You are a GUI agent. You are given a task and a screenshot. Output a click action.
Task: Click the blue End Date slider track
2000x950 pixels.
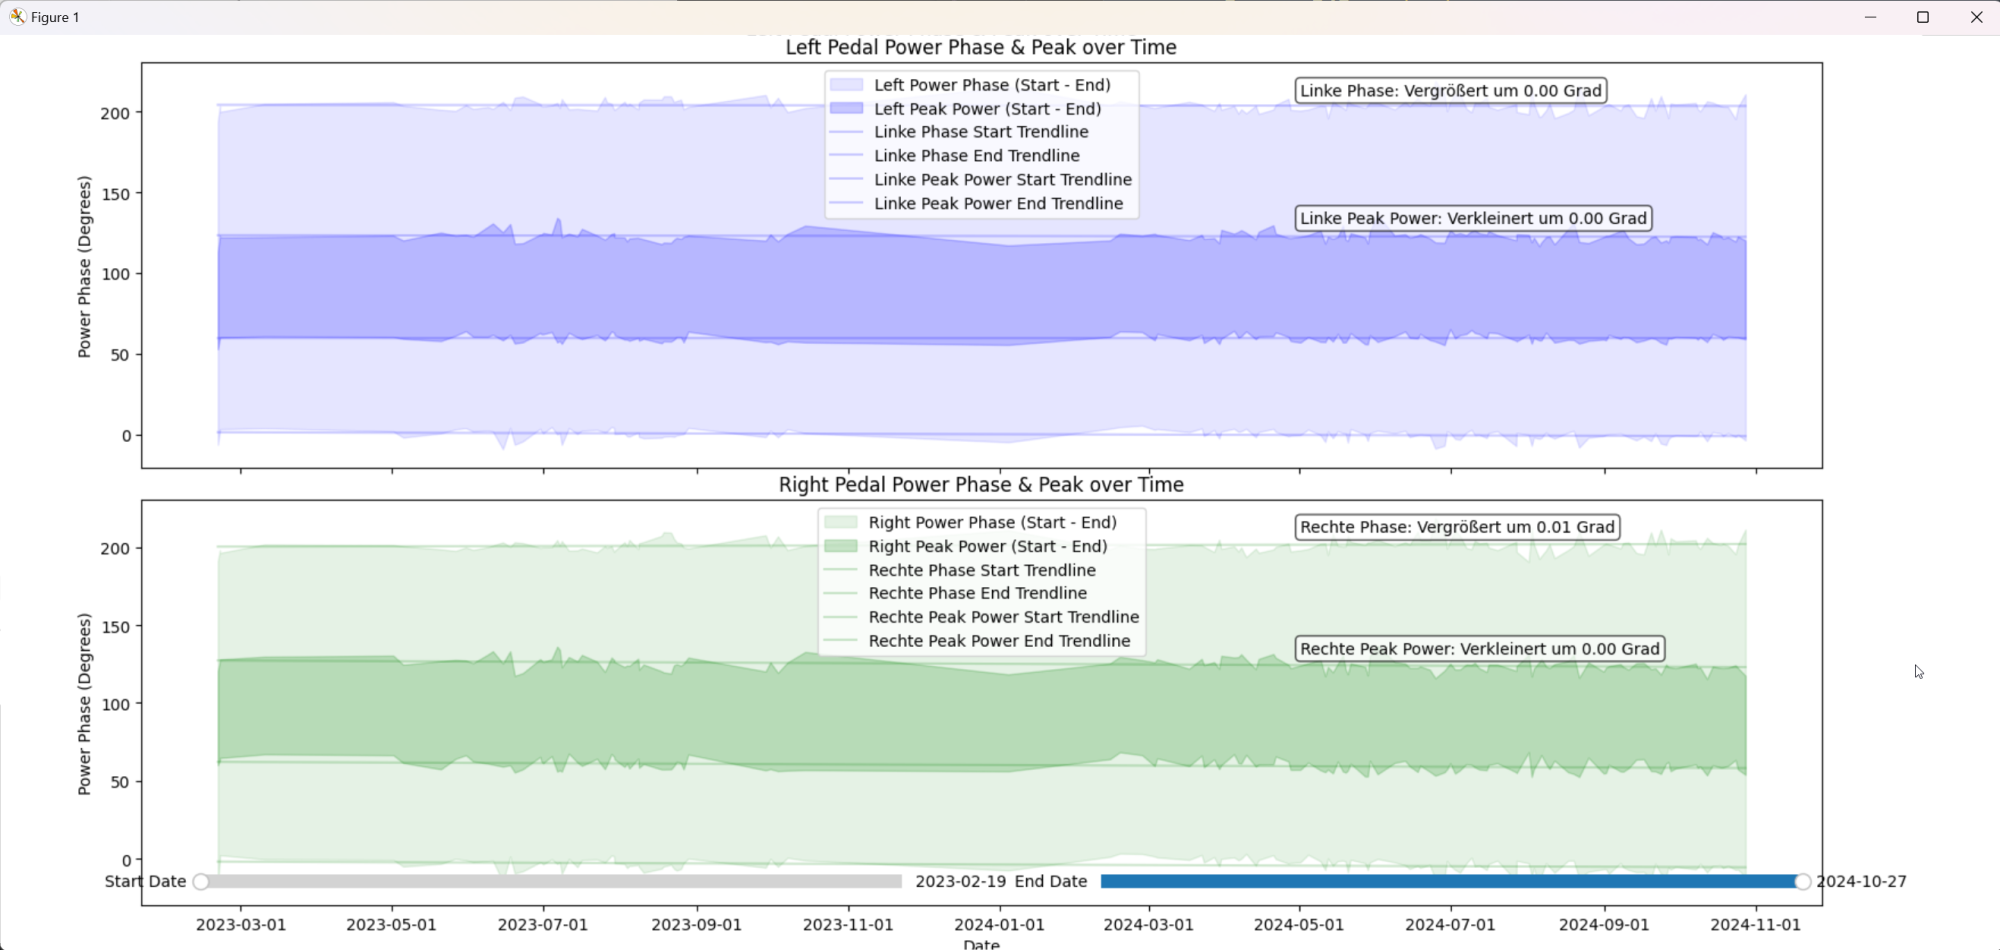[x=1451, y=882]
